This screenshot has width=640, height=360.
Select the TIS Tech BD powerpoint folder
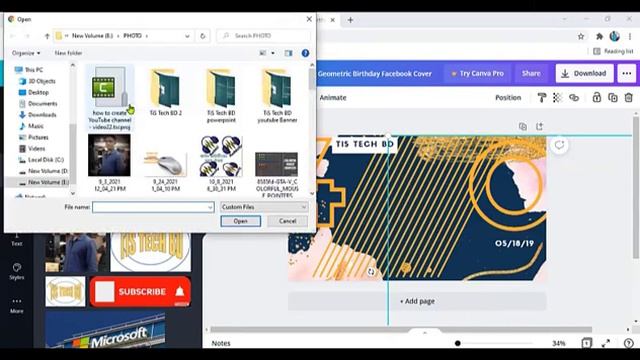click(221, 96)
